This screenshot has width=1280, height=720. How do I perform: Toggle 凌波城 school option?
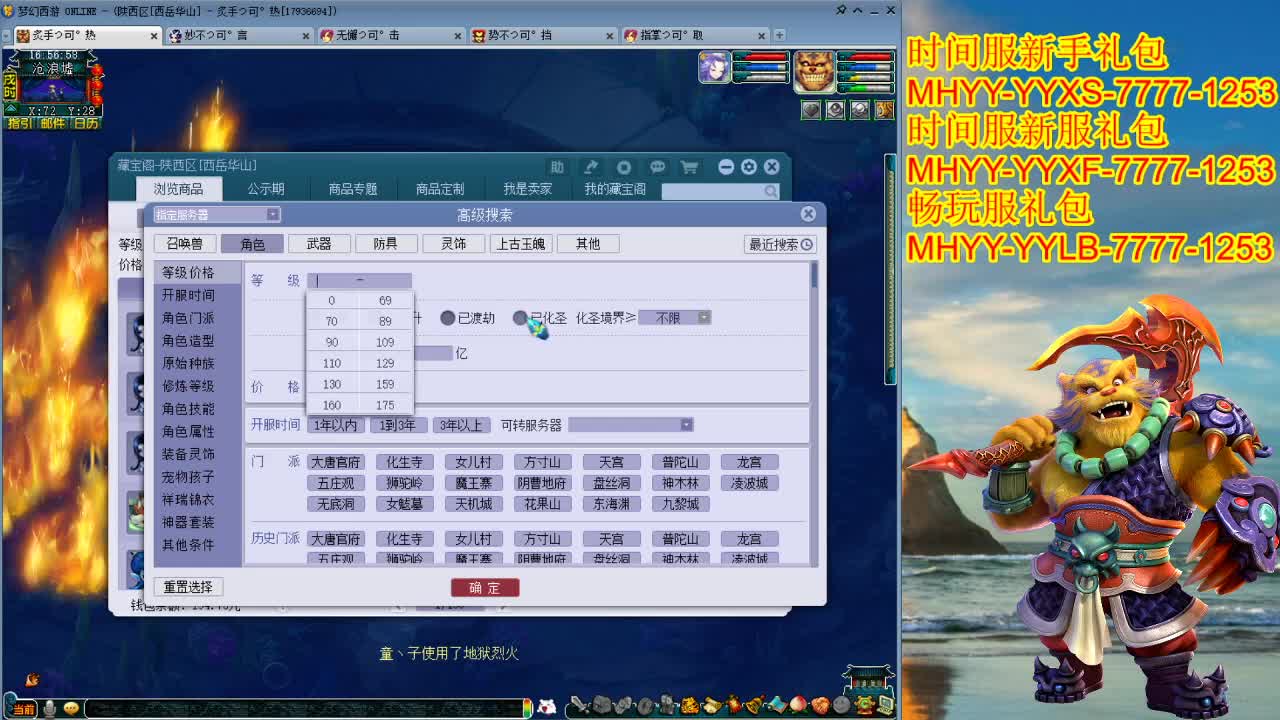click(x=749, y=483)
